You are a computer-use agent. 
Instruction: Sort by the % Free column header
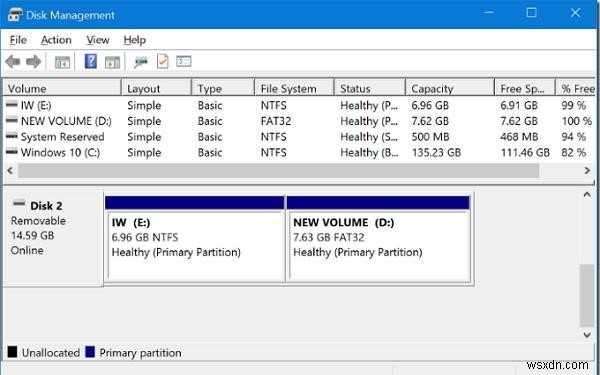coord(576,88)
